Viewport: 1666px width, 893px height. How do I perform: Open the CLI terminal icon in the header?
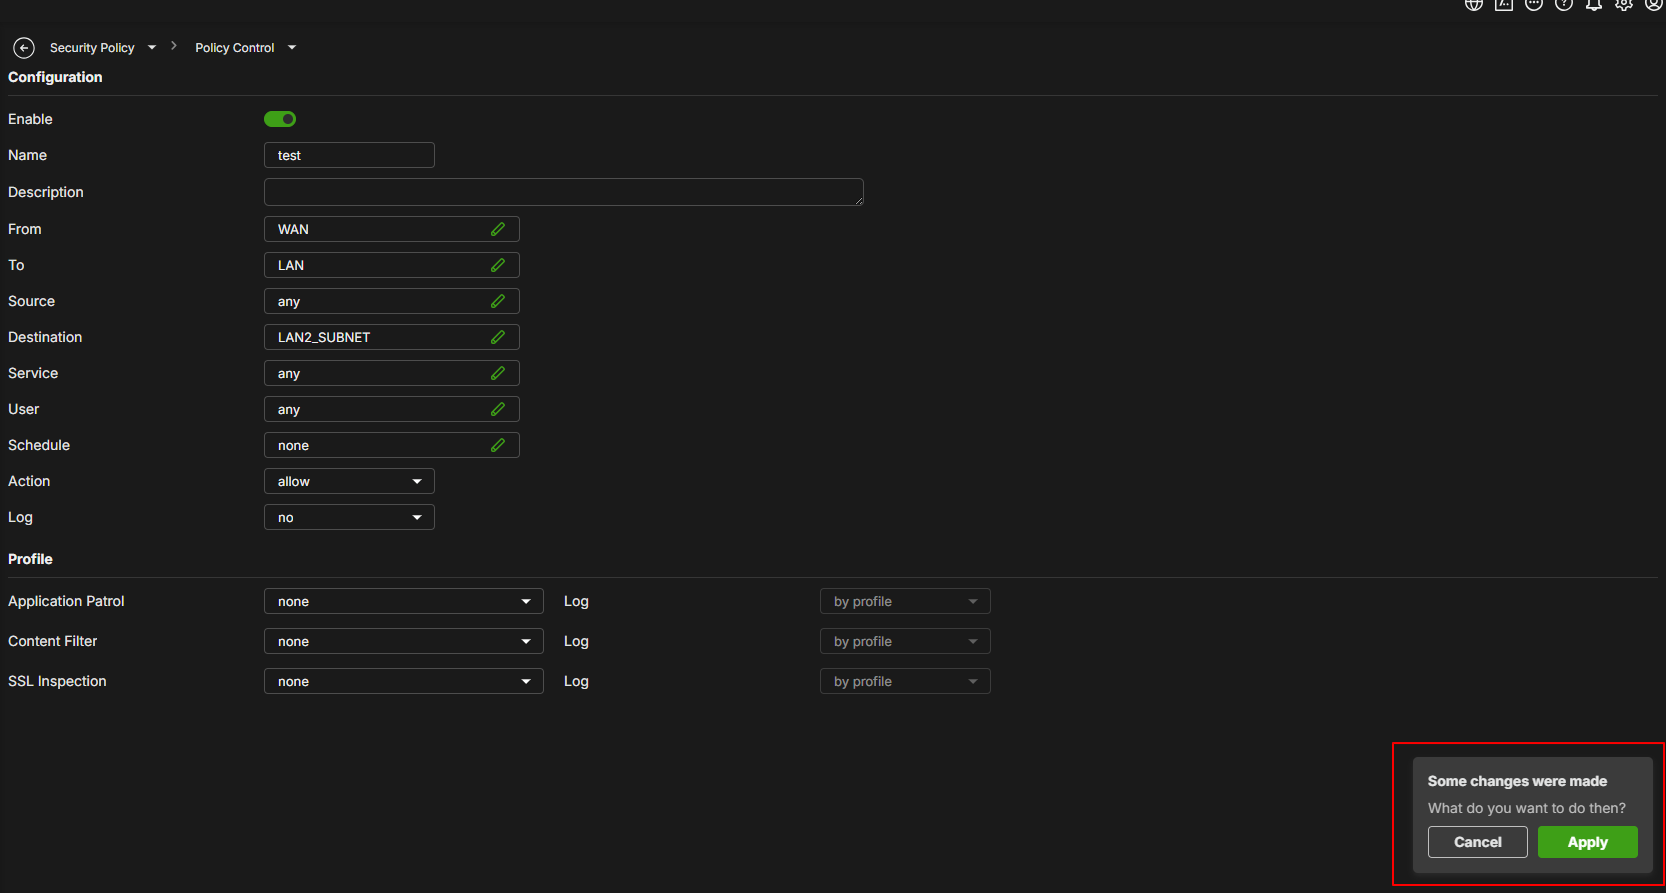tap(1504, 4)
